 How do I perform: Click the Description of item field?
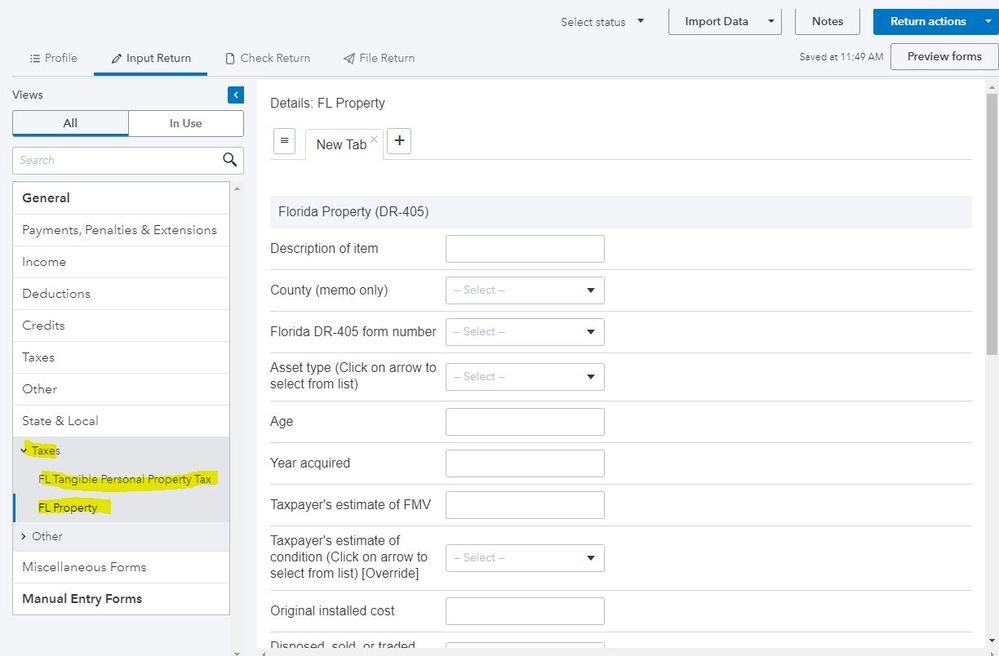[525, 249]
